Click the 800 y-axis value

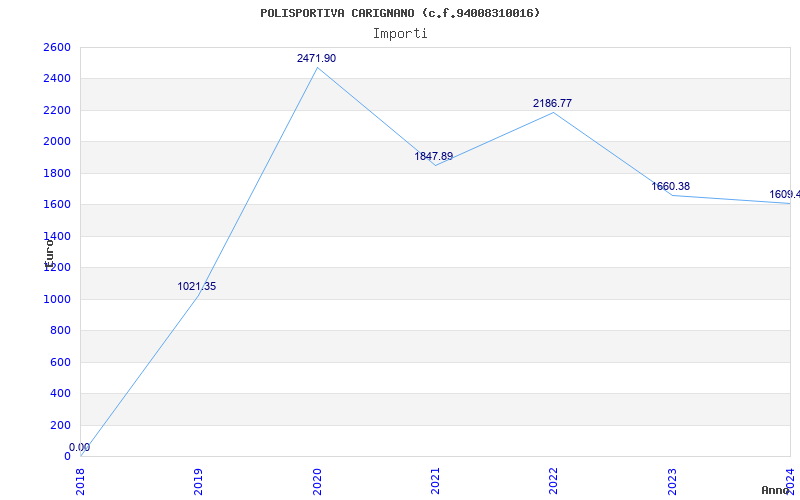pos(61,331)
